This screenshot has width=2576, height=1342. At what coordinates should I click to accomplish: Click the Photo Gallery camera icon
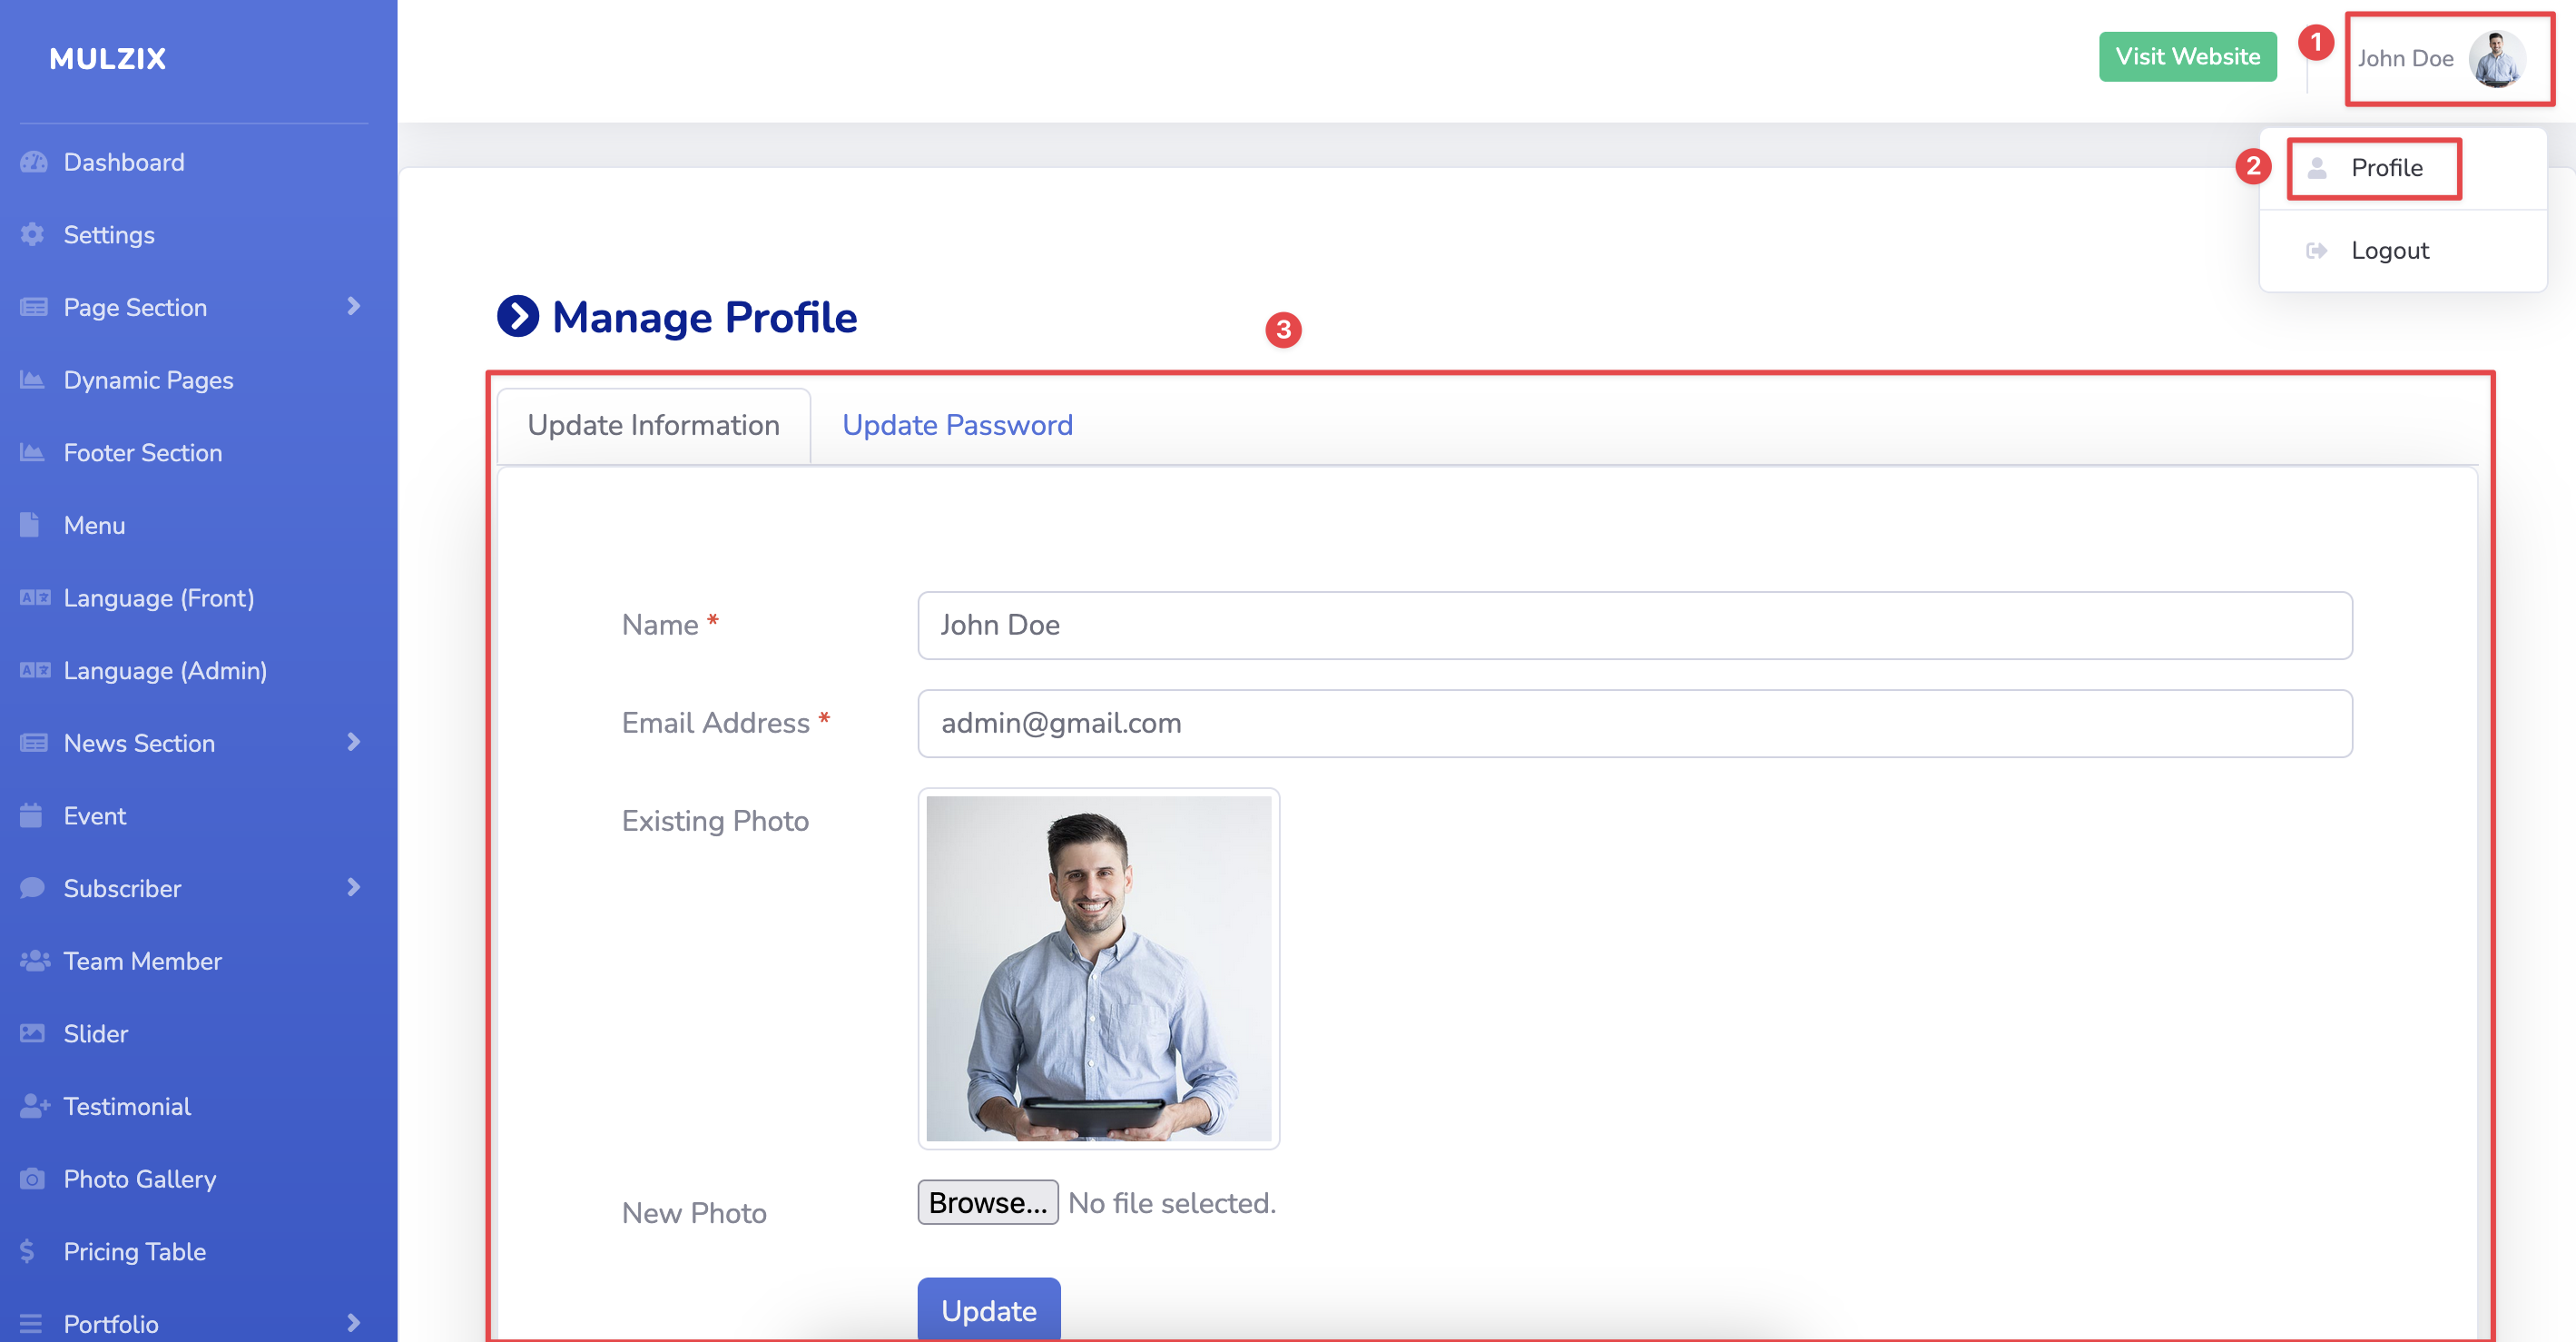click(32, 1178)
